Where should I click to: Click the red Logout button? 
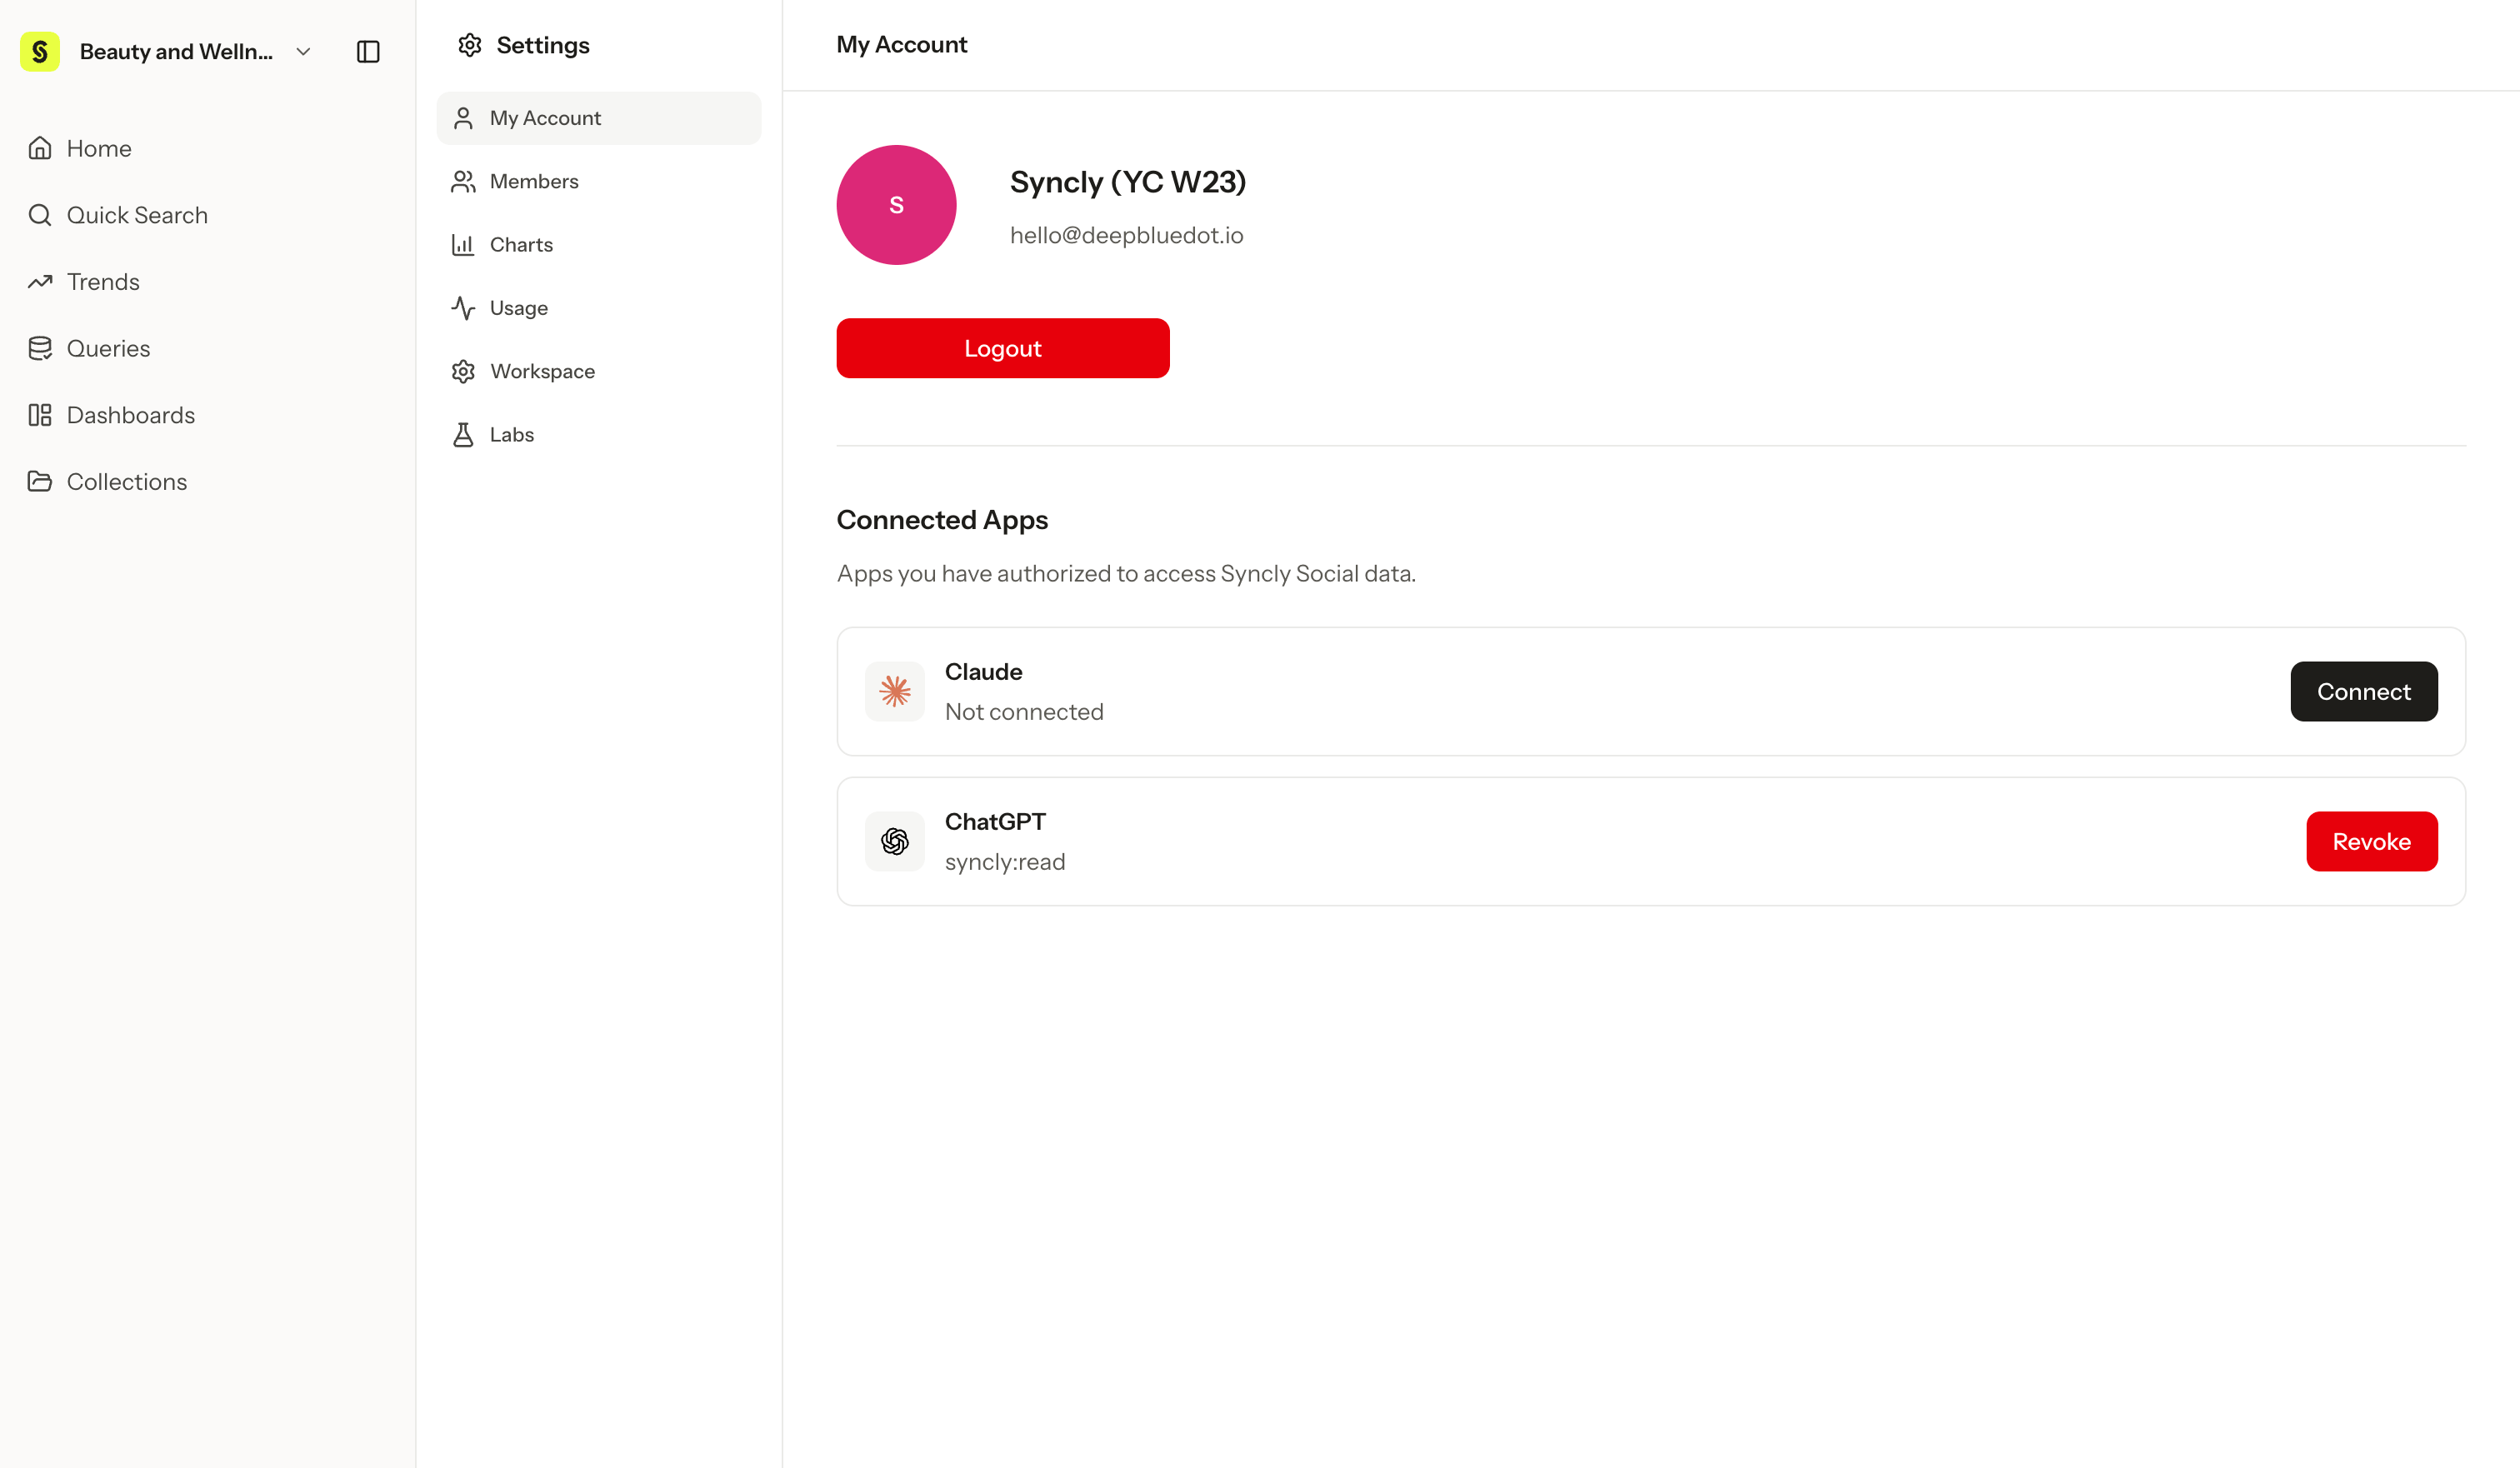tap(1003, 348)
